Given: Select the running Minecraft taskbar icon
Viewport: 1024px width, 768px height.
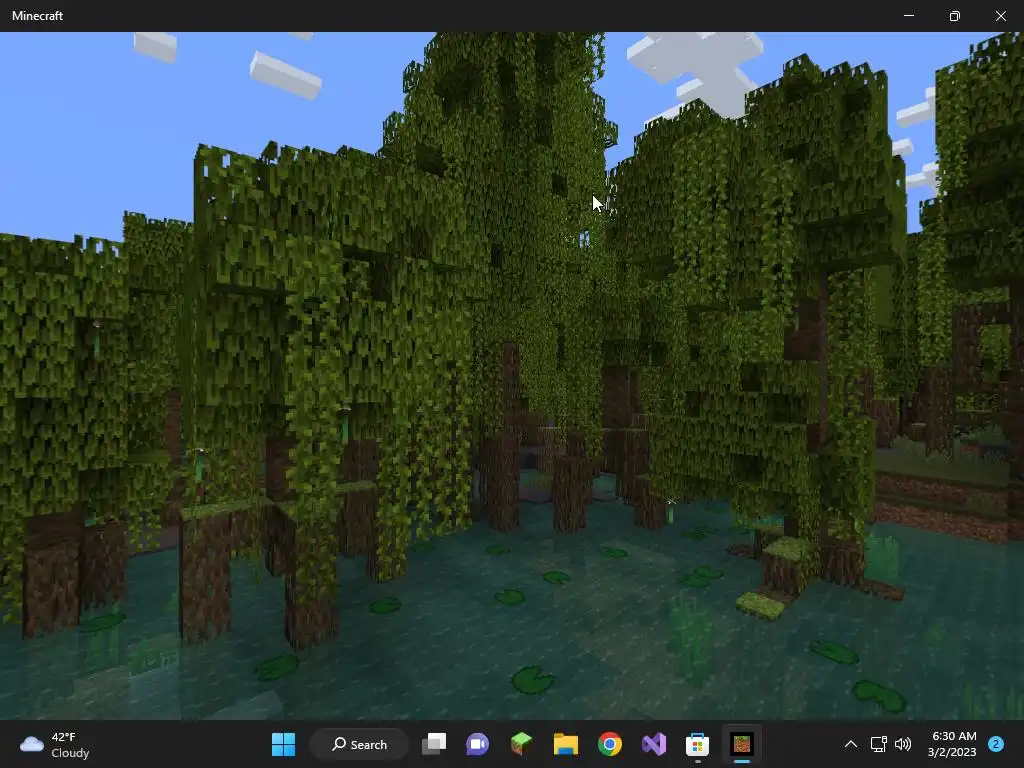Looking at the screenshot, I should point(742,744).
